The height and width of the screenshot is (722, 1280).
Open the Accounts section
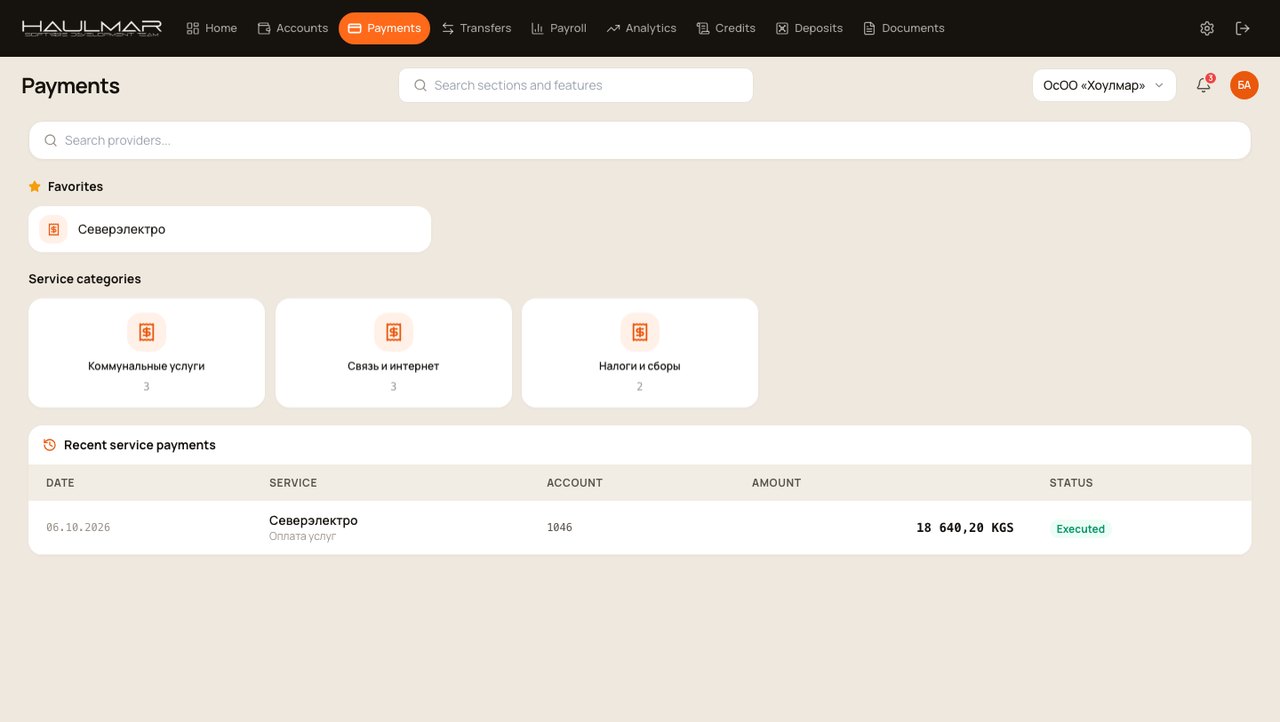[293, 28]
